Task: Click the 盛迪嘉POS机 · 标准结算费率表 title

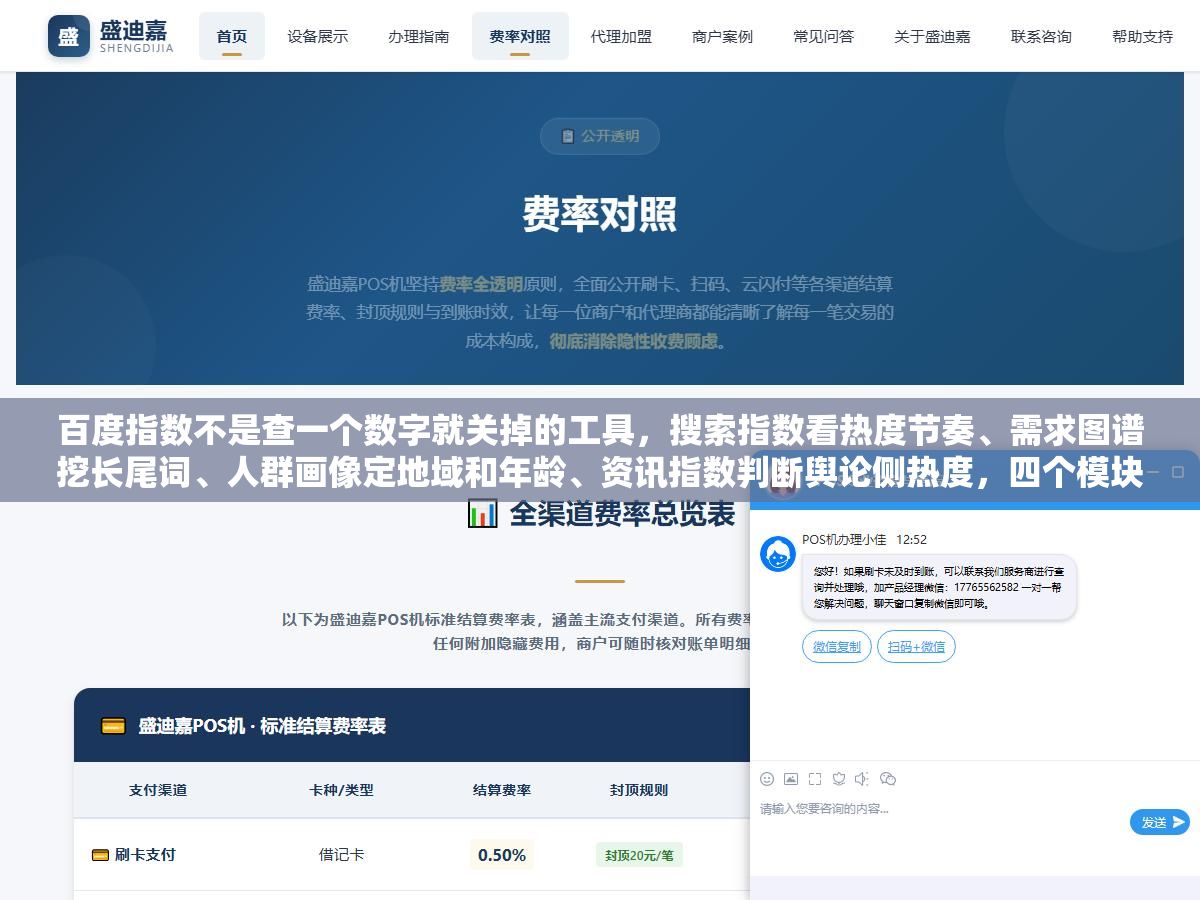Action: 262,726
